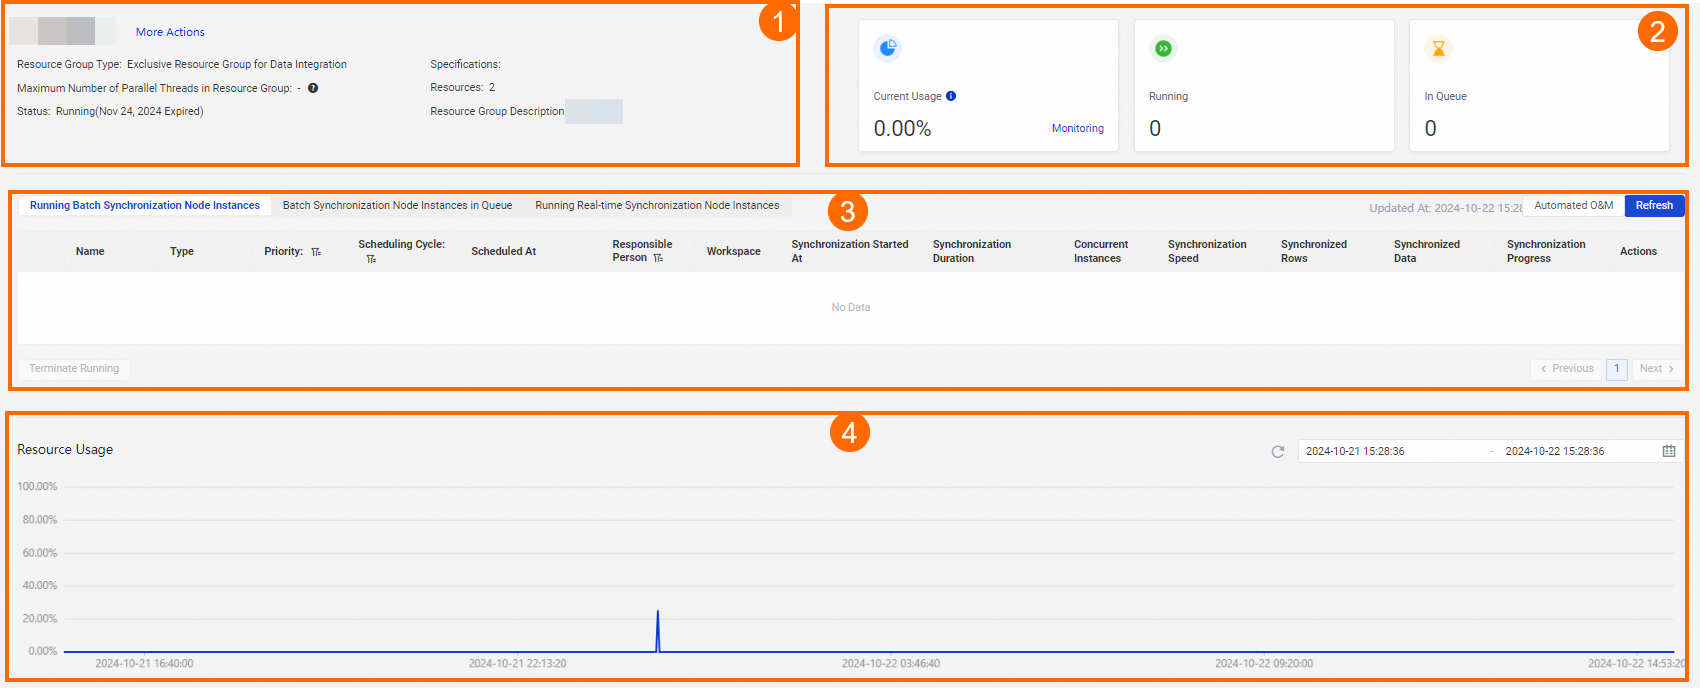Click the Resources: 2 text
This screenshot has height=688, width=1700.
[x=463, y=87]
